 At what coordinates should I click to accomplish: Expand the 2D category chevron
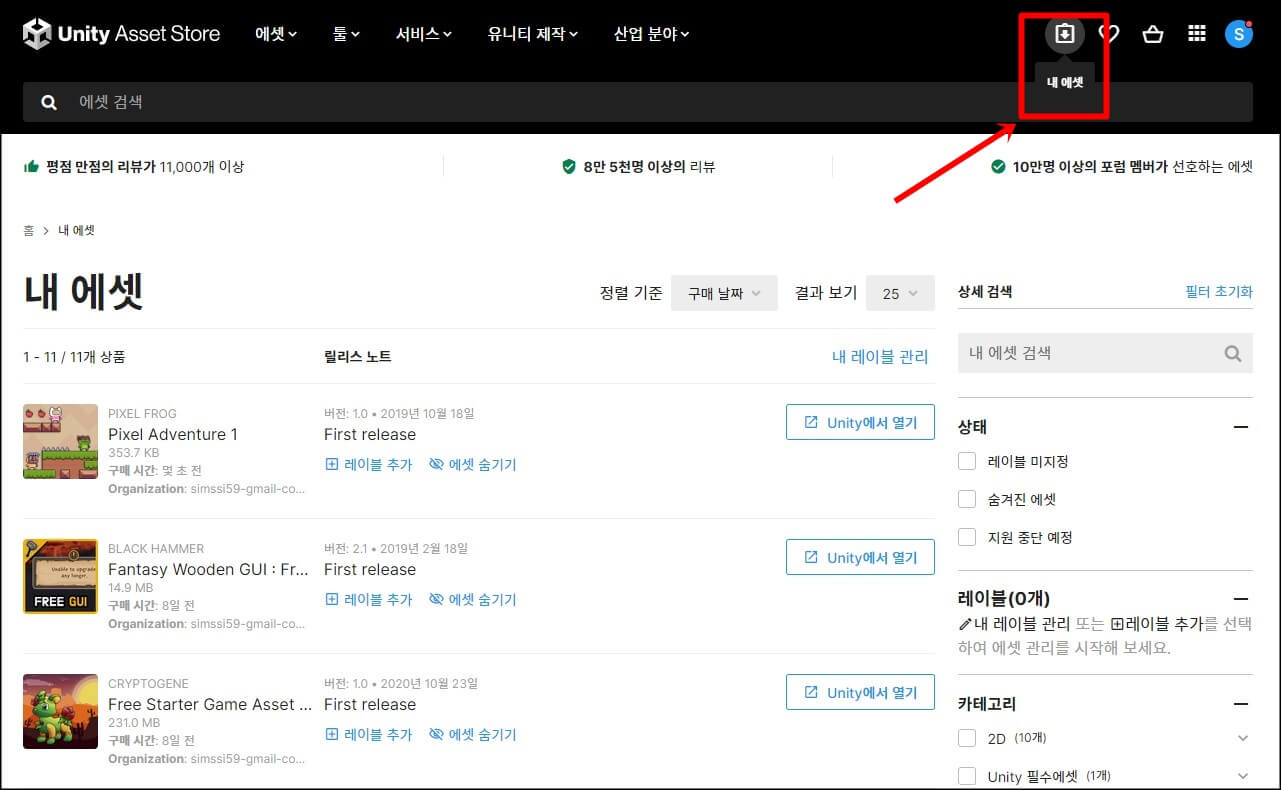(1242, 738)
